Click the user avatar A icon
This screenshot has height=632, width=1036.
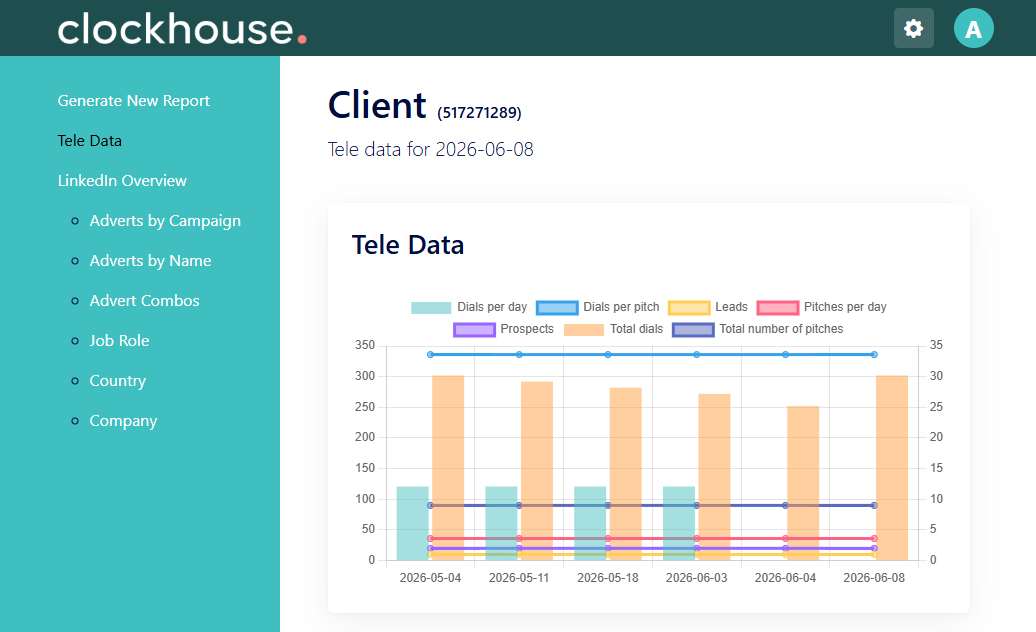click(973, 28)
